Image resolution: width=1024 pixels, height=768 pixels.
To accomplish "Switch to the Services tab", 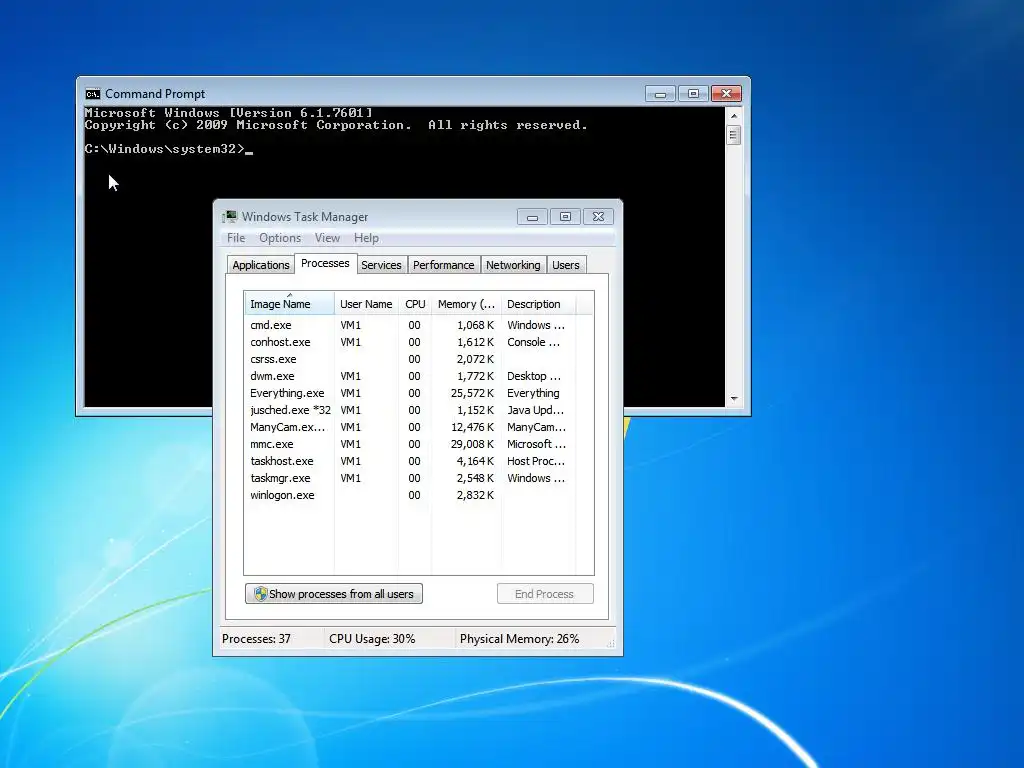I will [x=381, y=265].
